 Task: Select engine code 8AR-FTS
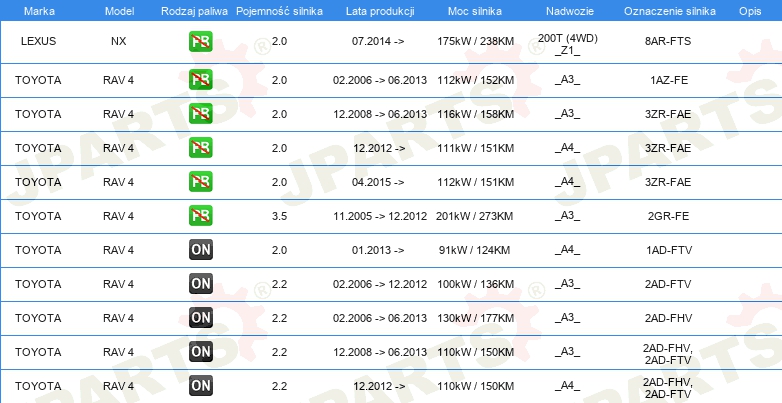[x=668, y=41]
